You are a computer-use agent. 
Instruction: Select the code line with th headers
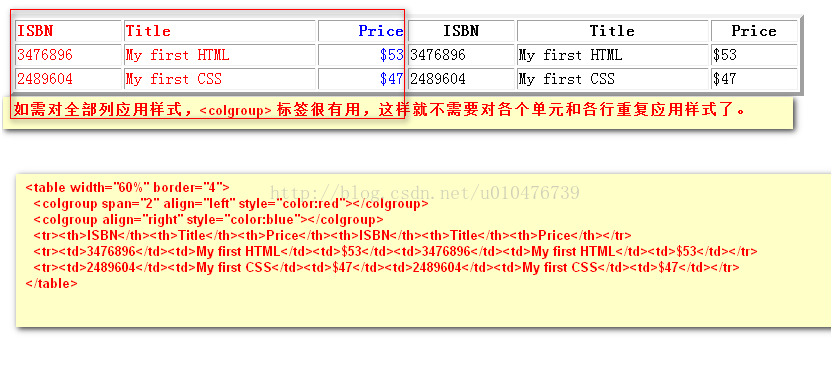tap(332, 235)
